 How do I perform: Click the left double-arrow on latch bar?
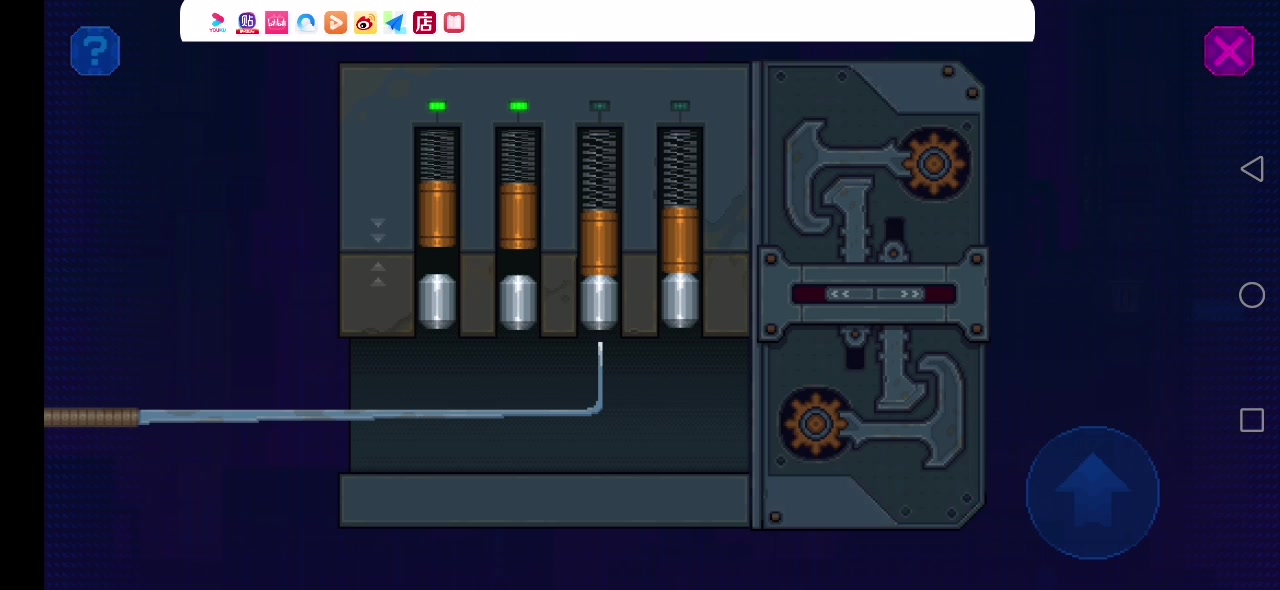[x=838, y=294]
